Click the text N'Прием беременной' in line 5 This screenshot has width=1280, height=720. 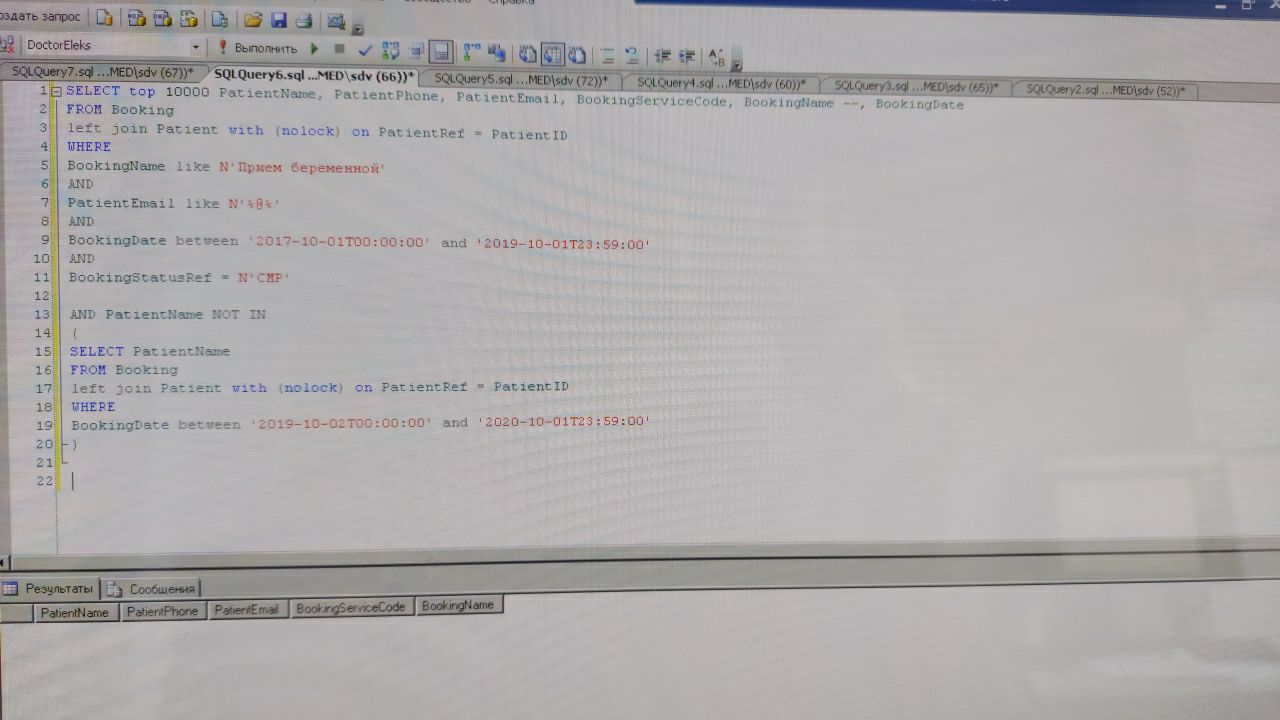point(302,167)
